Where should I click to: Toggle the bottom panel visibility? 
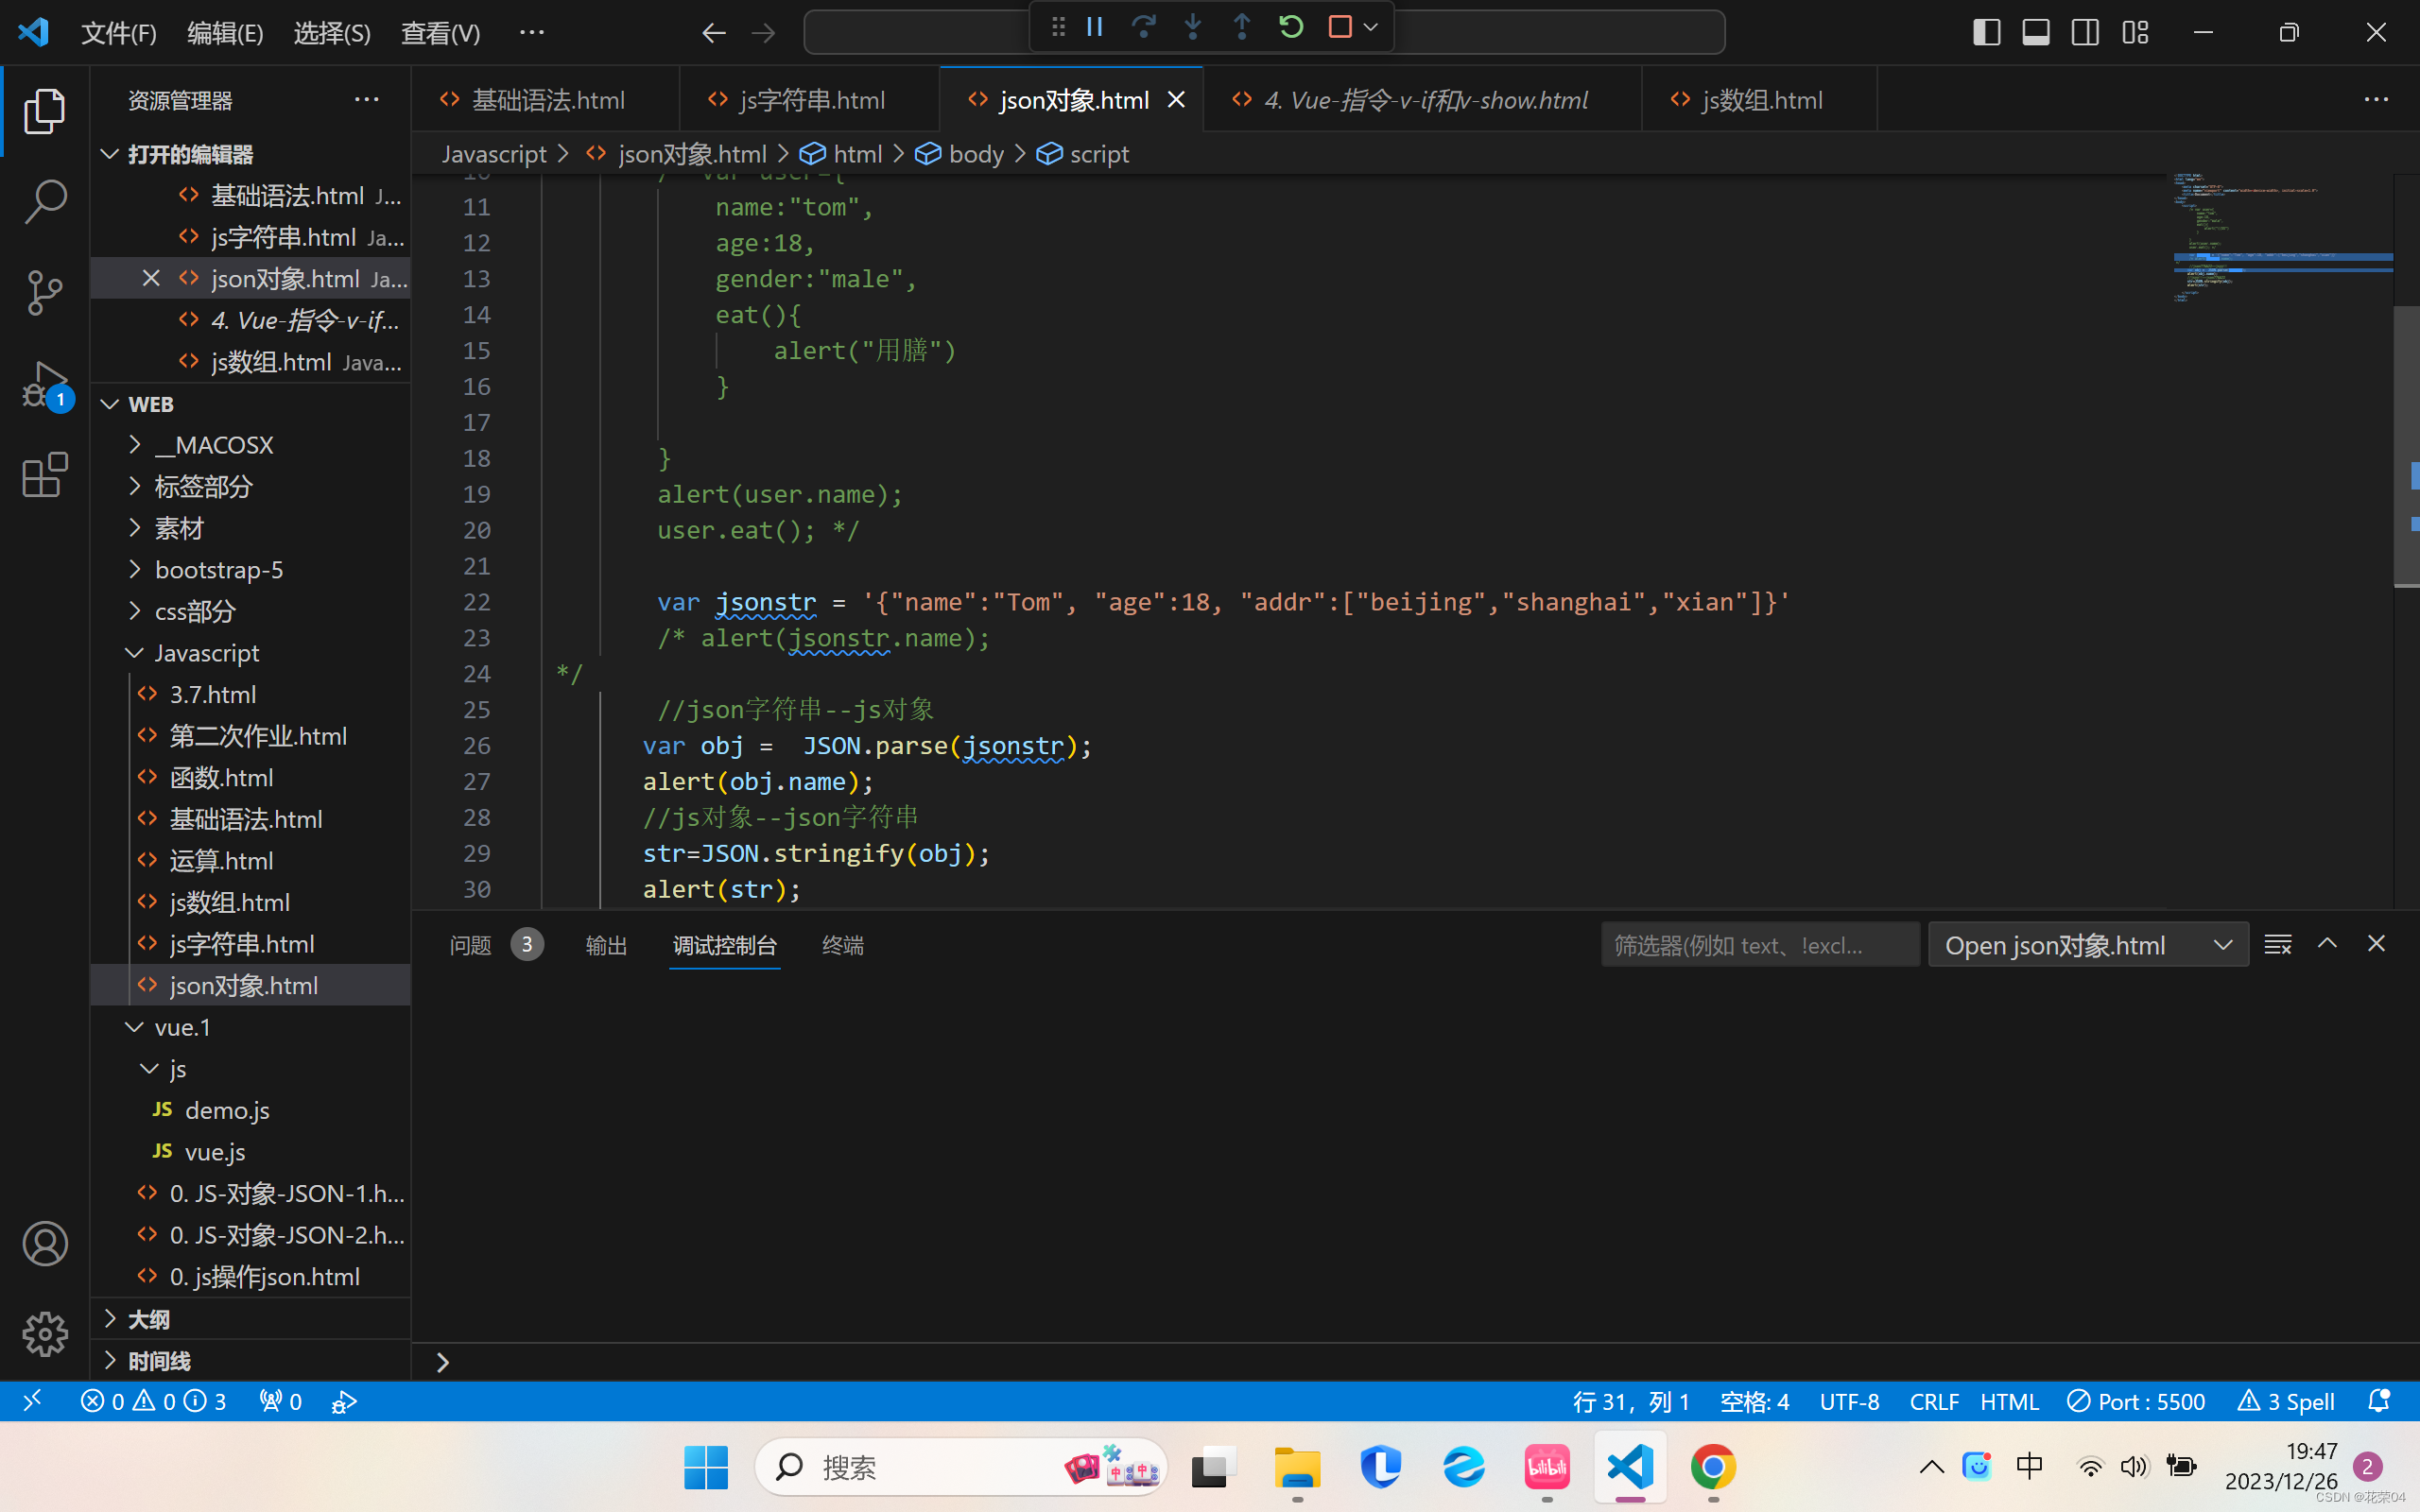(x=2036, y=32)
